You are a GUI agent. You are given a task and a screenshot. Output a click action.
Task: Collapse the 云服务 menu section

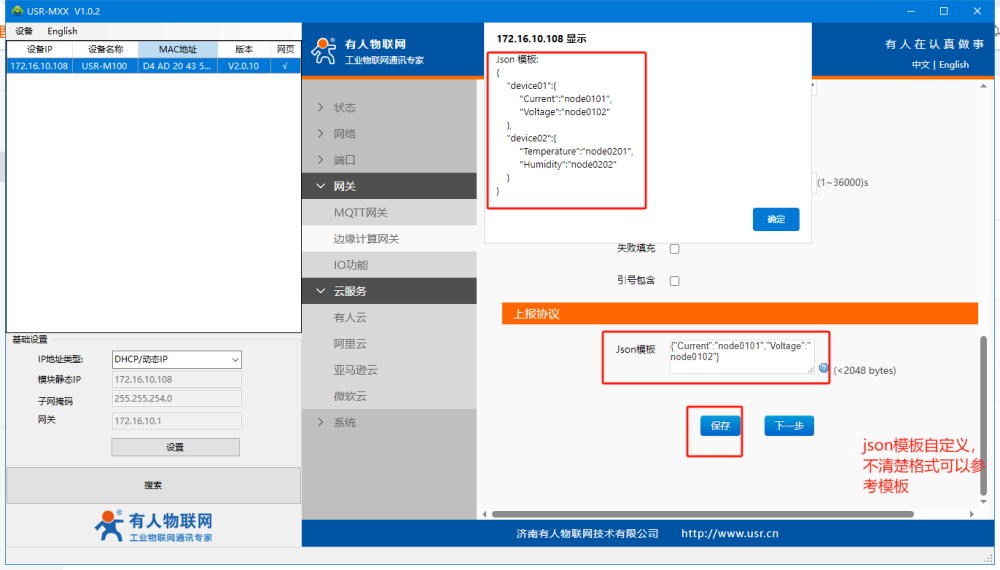coord(389,291)
